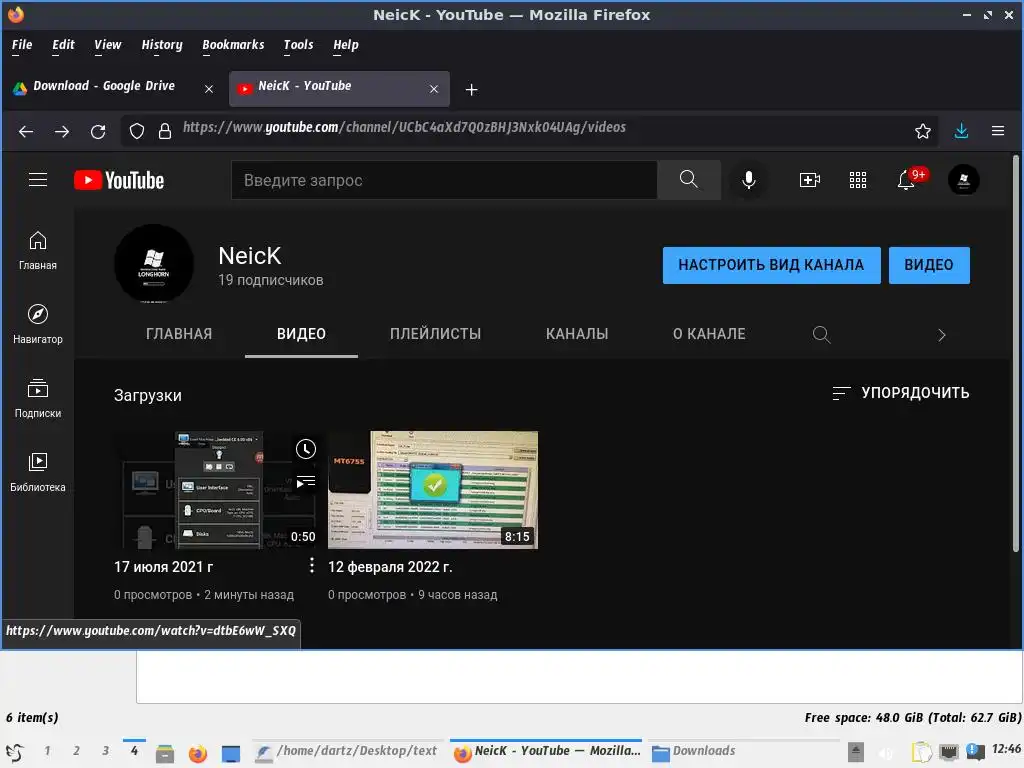Click in the Введите запрос search field

pos(444,180)
